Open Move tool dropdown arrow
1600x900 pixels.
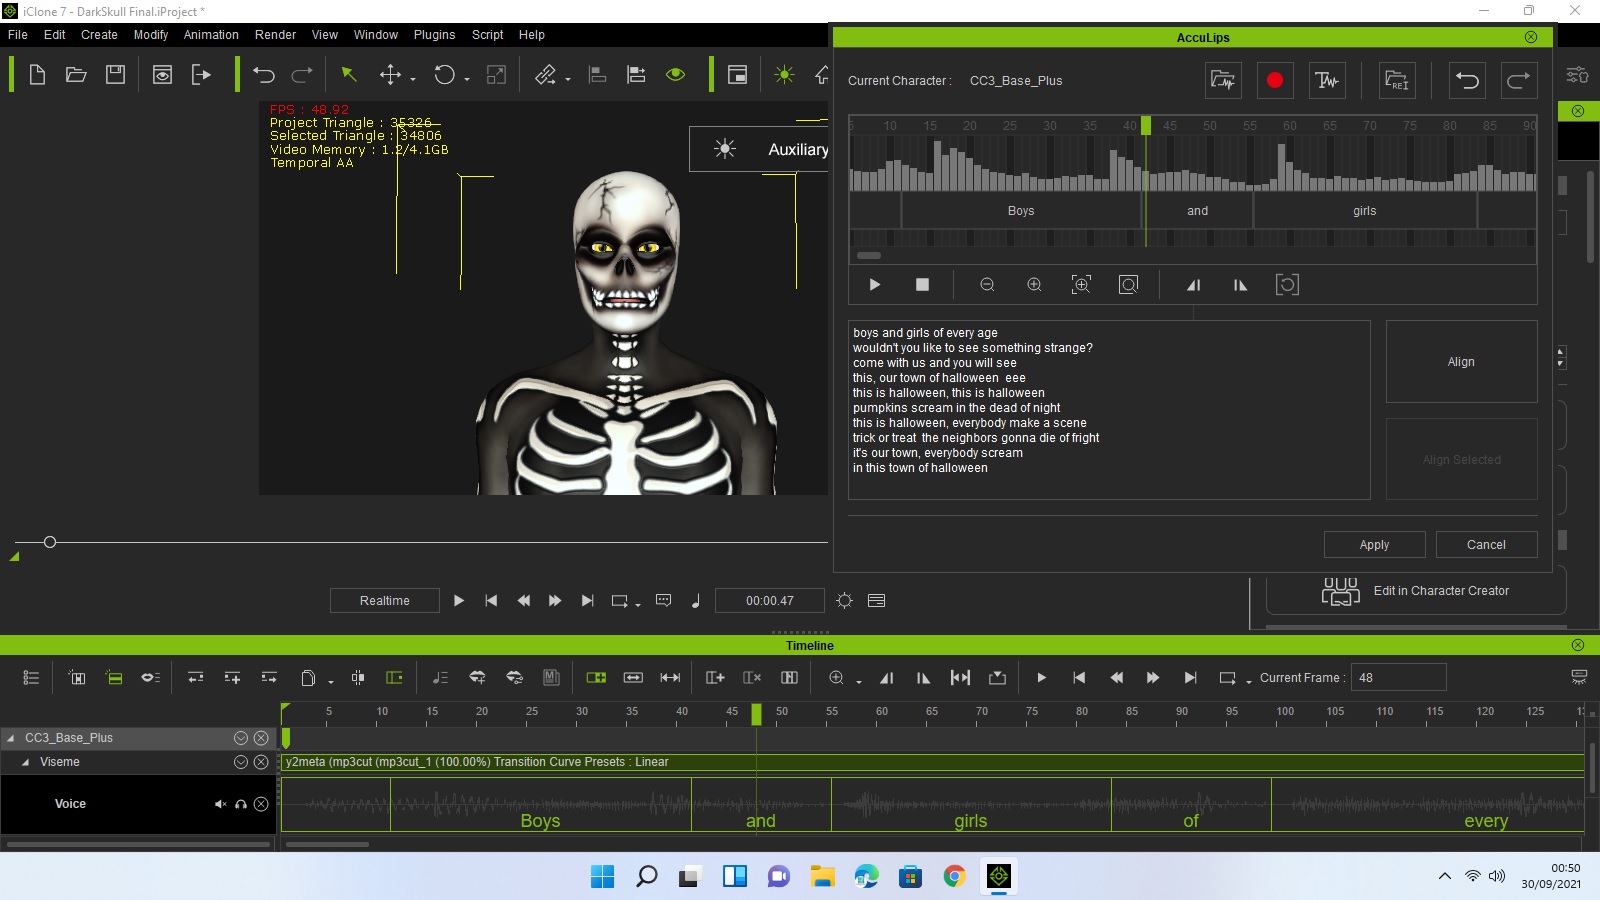412,79
